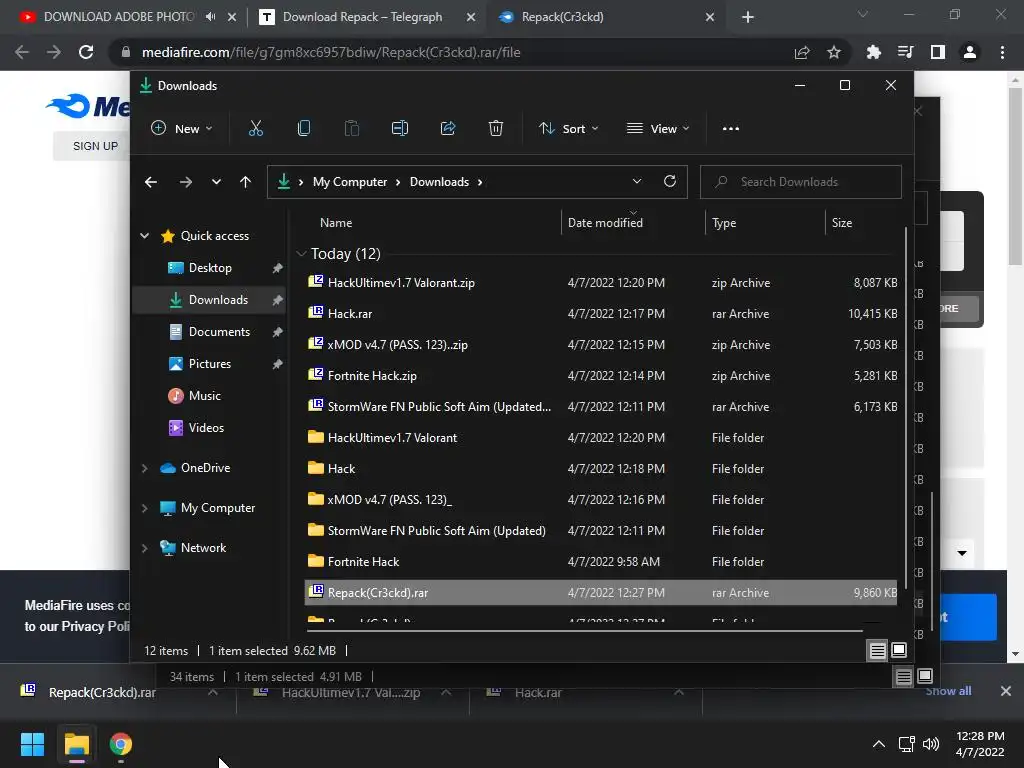Switch to Download Repack – Telegraph tab
The height and width of the screenshot is (768, 1024).
(x=362, y=17)
